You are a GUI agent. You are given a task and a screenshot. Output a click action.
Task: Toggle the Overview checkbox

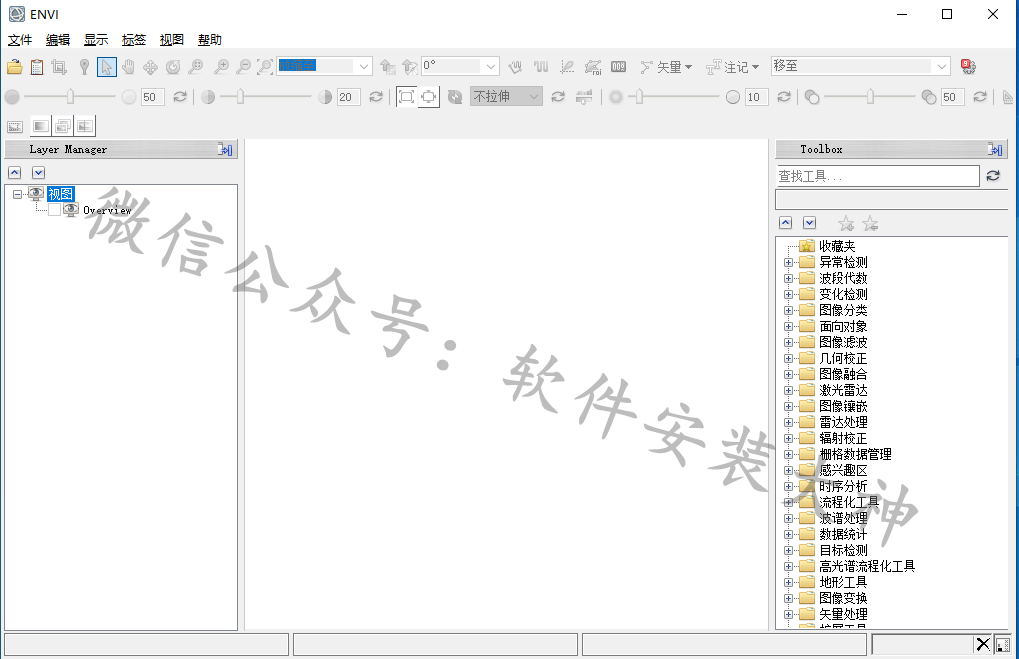coord(55,210)
